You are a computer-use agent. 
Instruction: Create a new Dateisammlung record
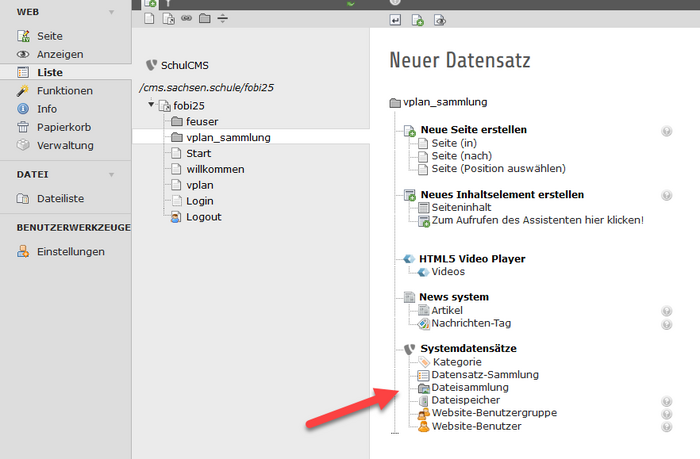tap(470, 387)
